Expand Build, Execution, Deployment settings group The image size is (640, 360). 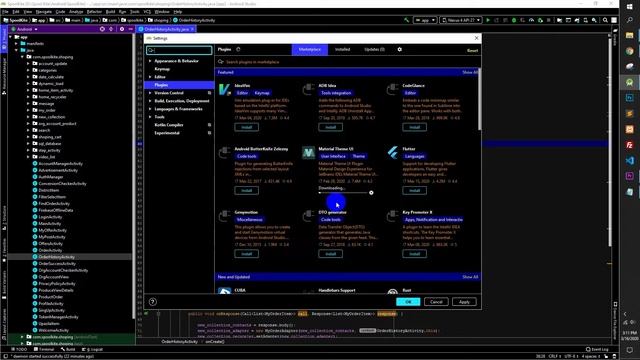pyautogui.click(x=150, y=101)
